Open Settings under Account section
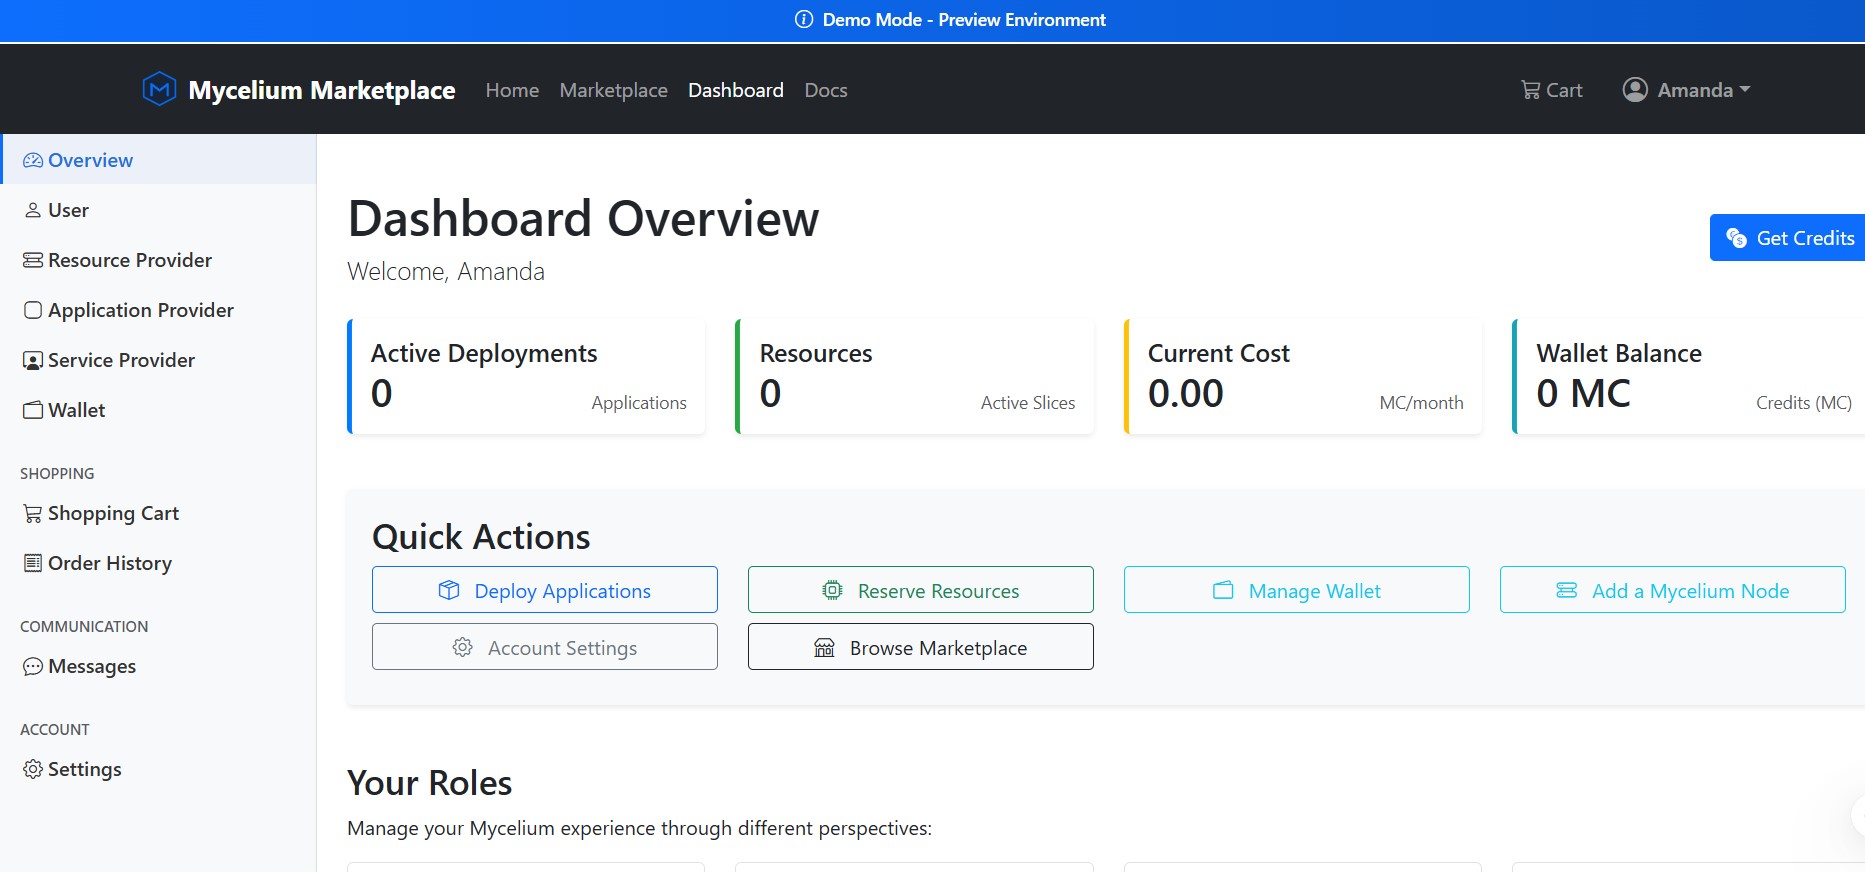1865x872 pixels. 84,769
